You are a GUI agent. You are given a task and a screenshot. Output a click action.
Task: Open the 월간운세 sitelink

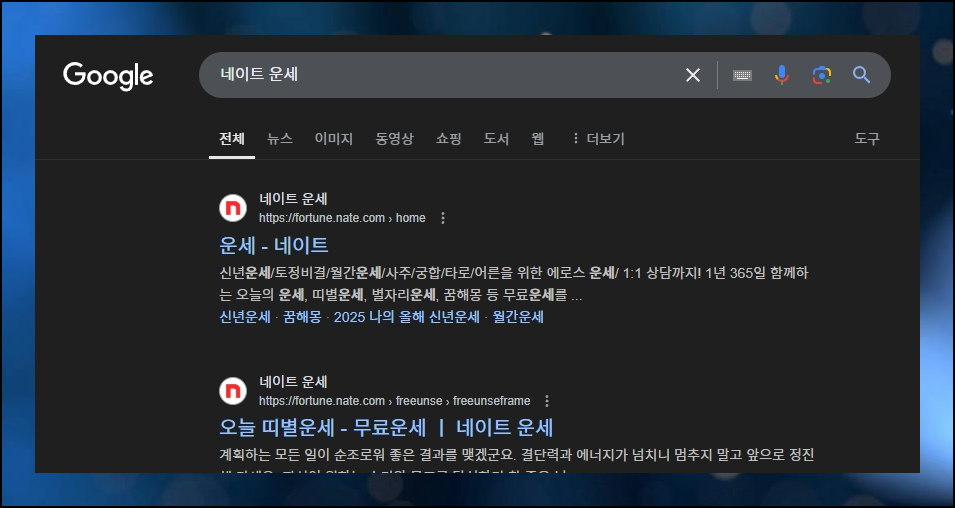tap(518, 317)
